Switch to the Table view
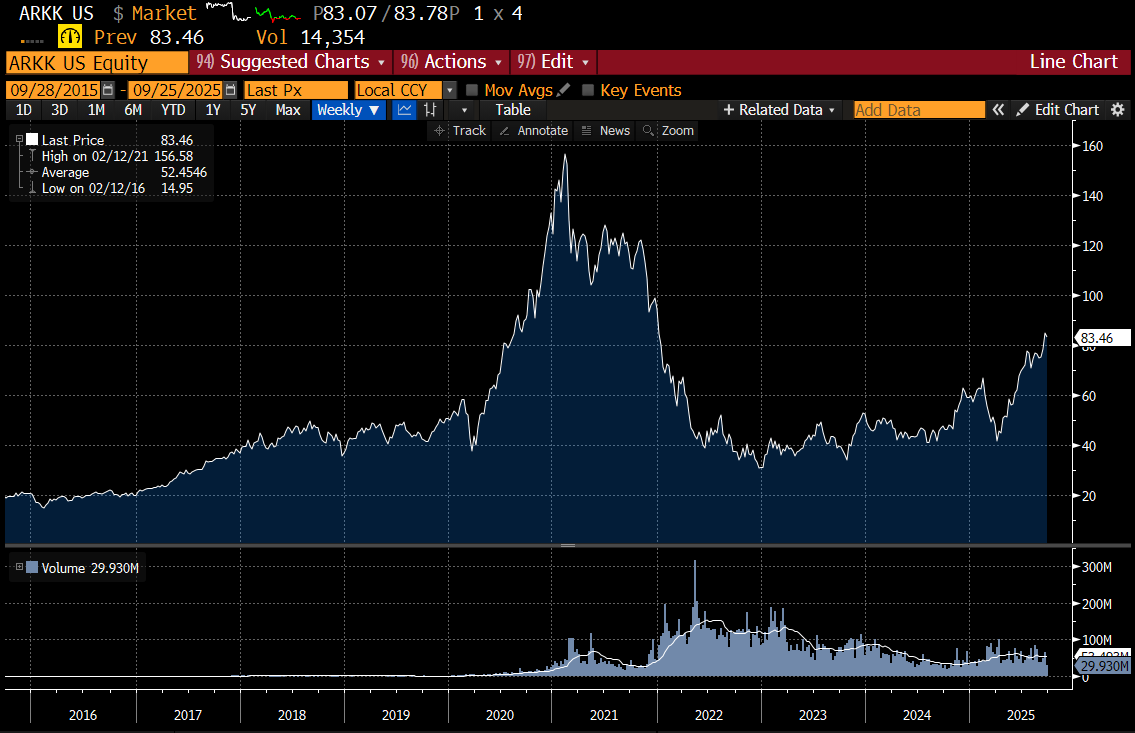 513,110
